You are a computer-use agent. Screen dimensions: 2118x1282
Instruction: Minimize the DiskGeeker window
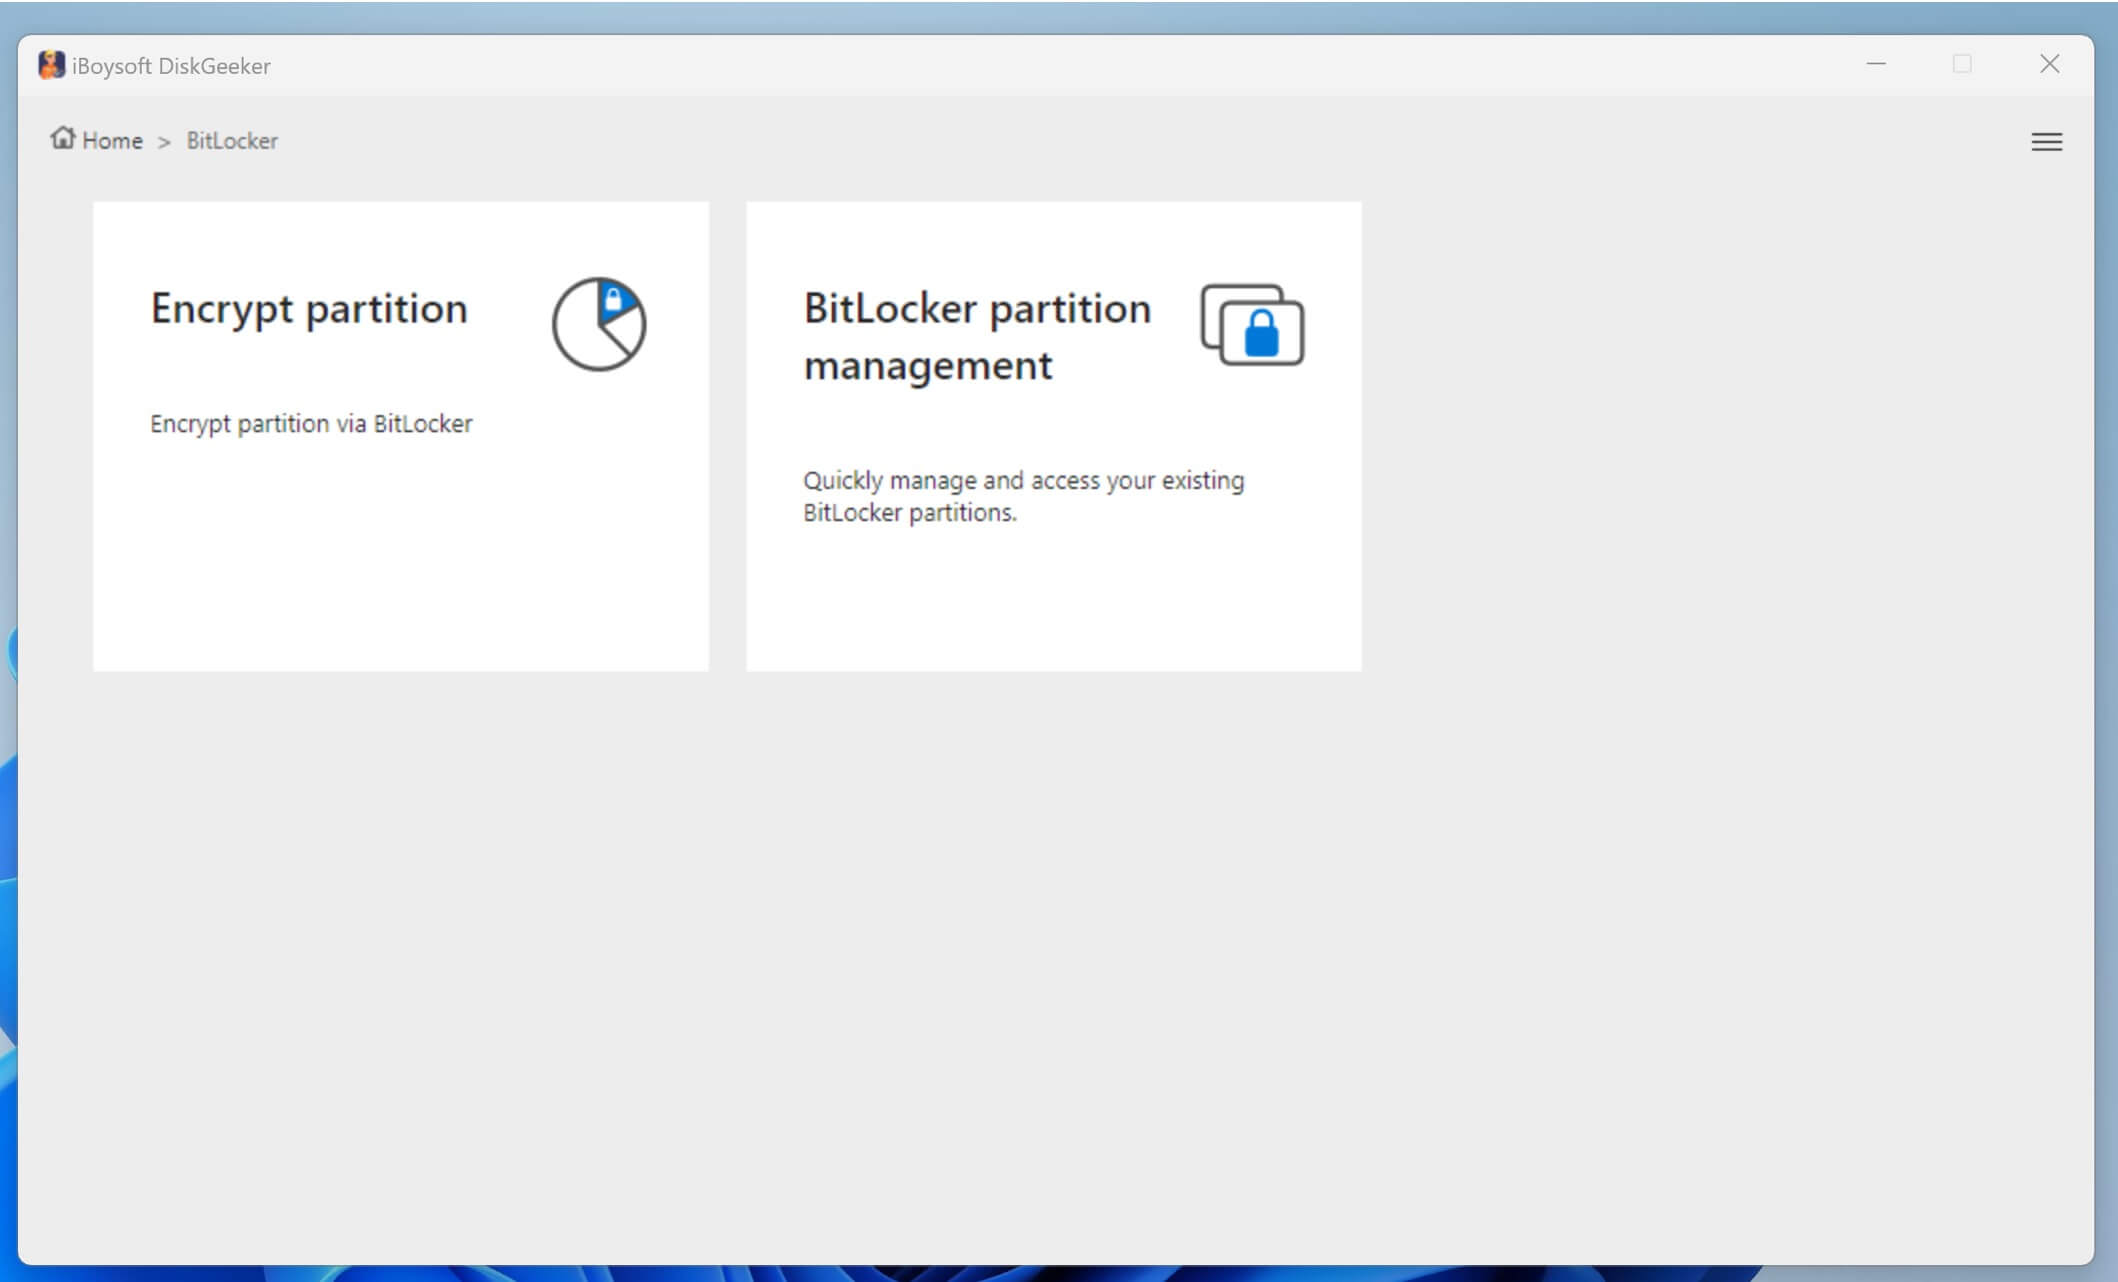(1876, 64)
